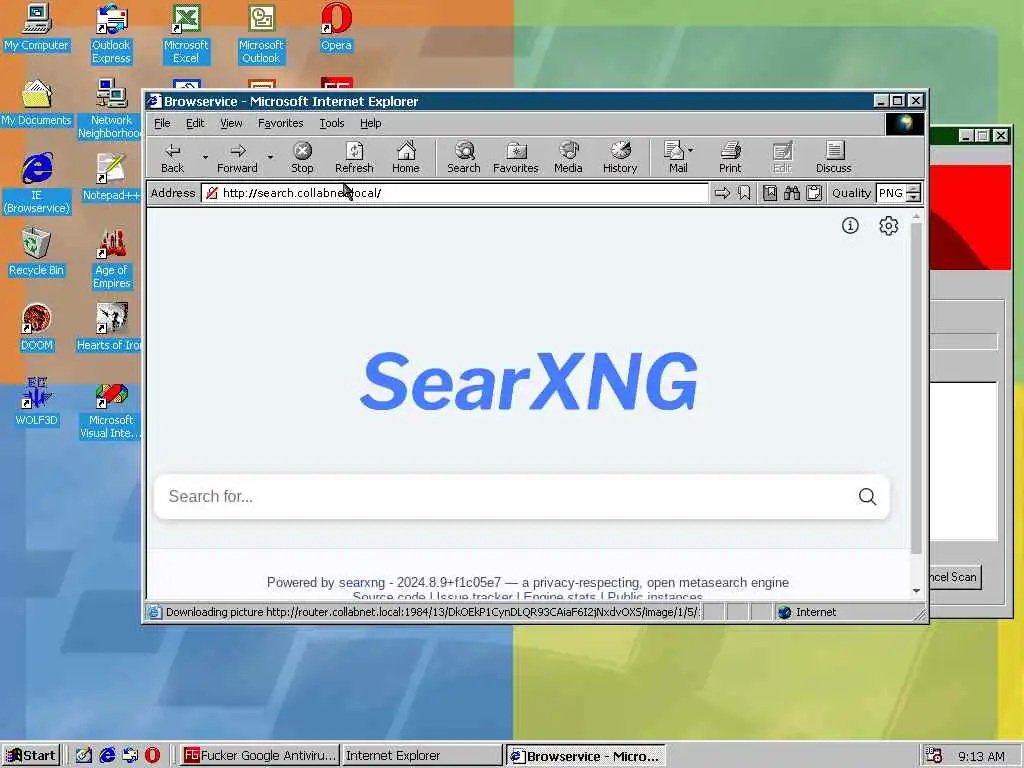
Task: Follow the searxng link in the footer
Action: click(x=362, y=583)
